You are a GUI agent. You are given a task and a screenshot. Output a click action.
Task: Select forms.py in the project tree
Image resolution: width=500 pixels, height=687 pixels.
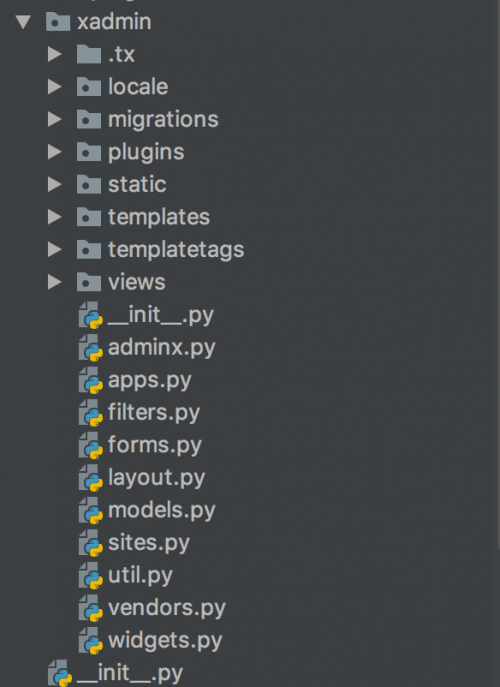coord(155,445)
